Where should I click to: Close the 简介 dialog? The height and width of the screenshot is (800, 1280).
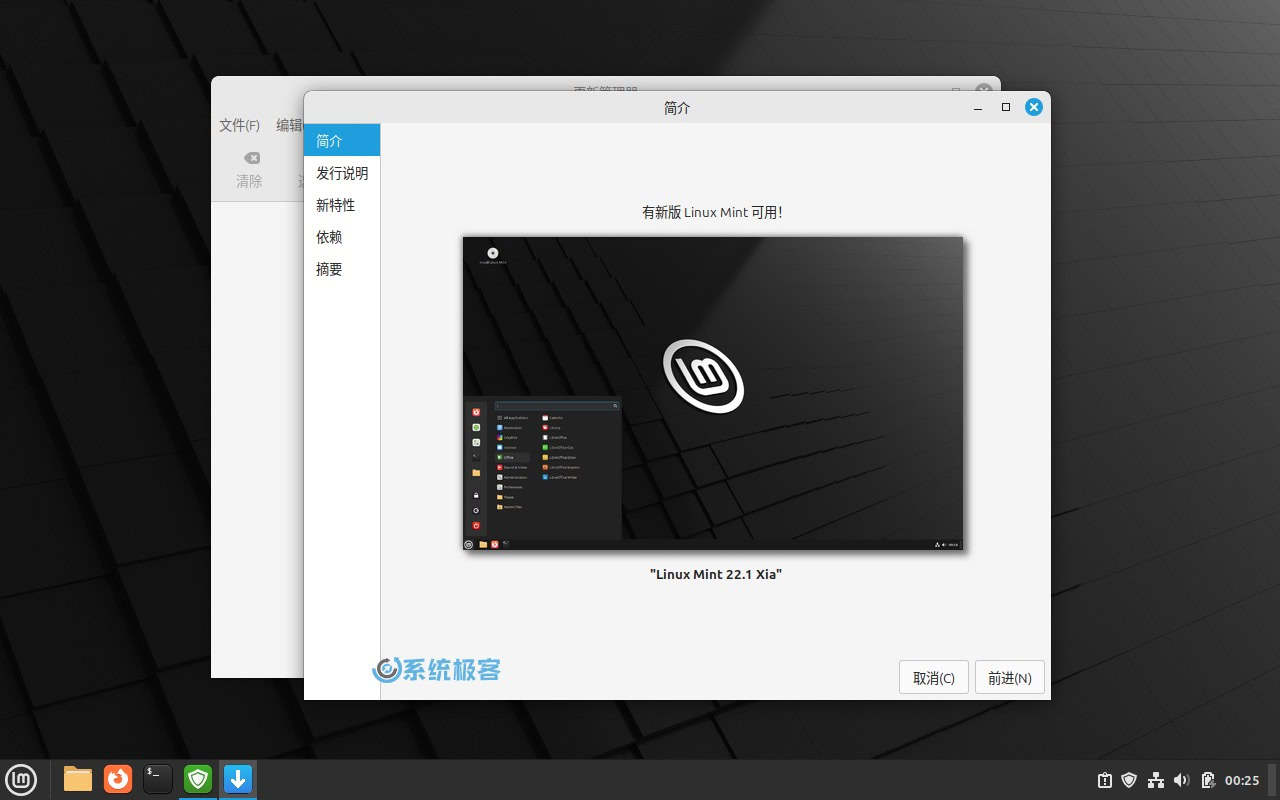click(x=1034, y=107)
